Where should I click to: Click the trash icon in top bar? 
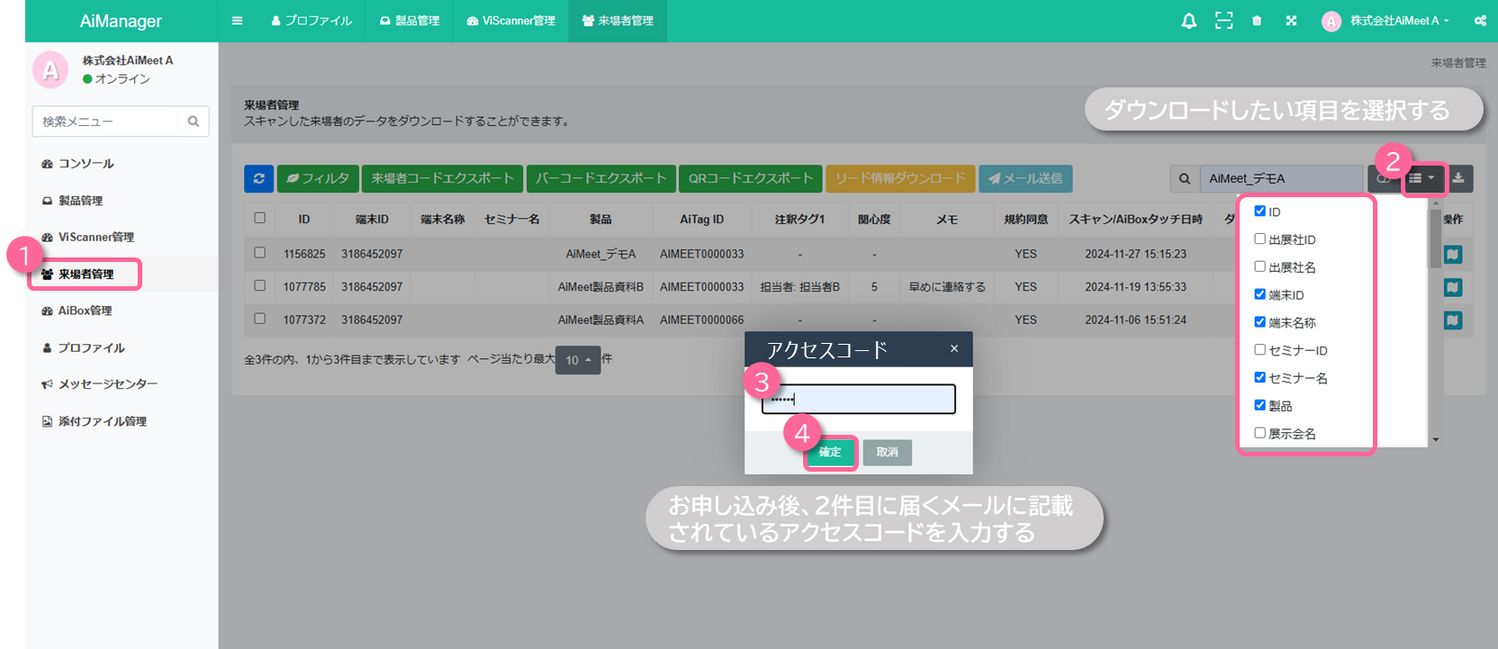click(x=1257, y=21)
